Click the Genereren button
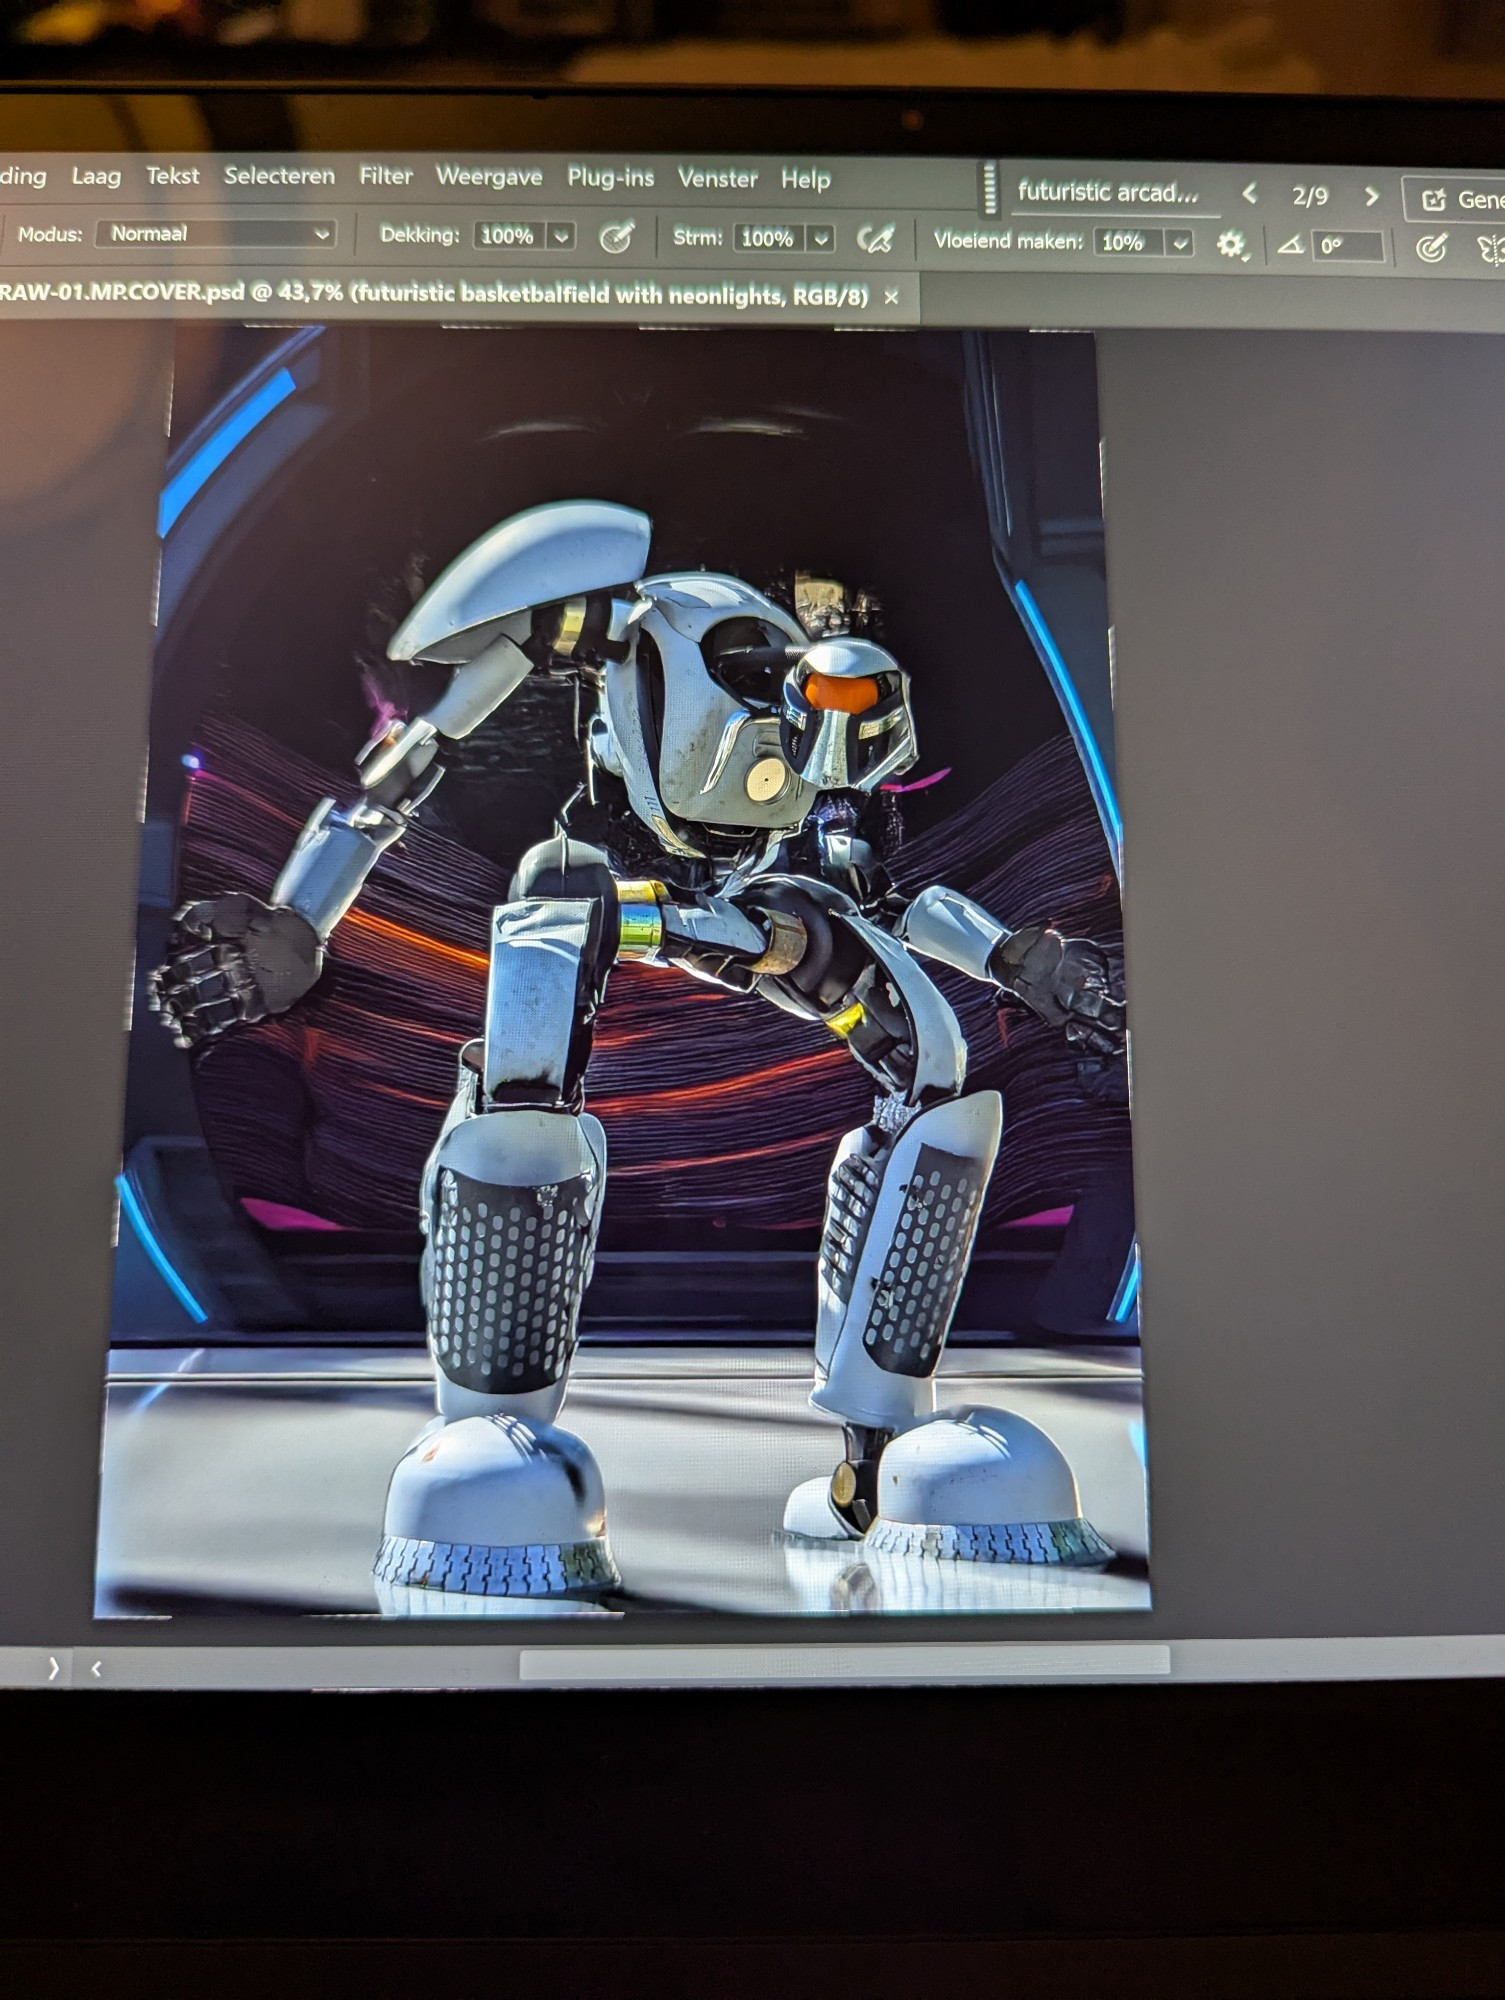Viewport: 1505px width, 2000px height. (1455, 200)
